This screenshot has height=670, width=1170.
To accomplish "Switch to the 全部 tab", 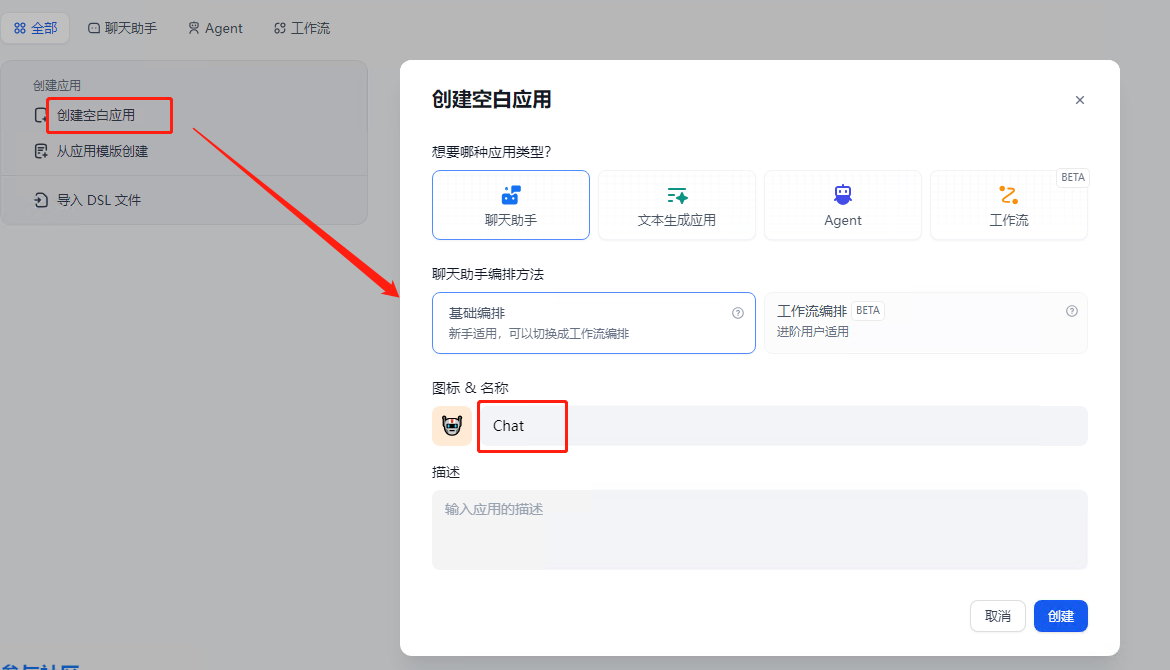I will tap(36, 28).
